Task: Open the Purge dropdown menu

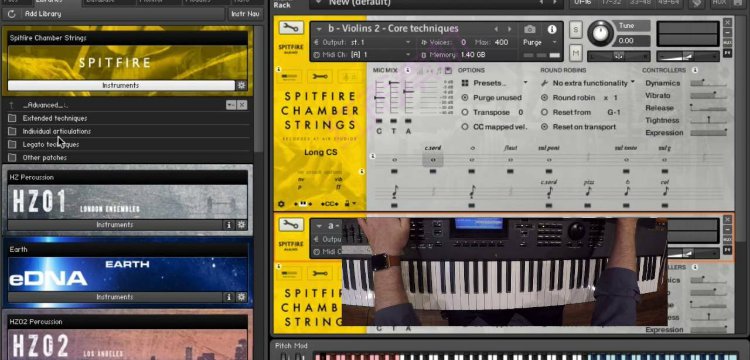Action: click(540, 43)
